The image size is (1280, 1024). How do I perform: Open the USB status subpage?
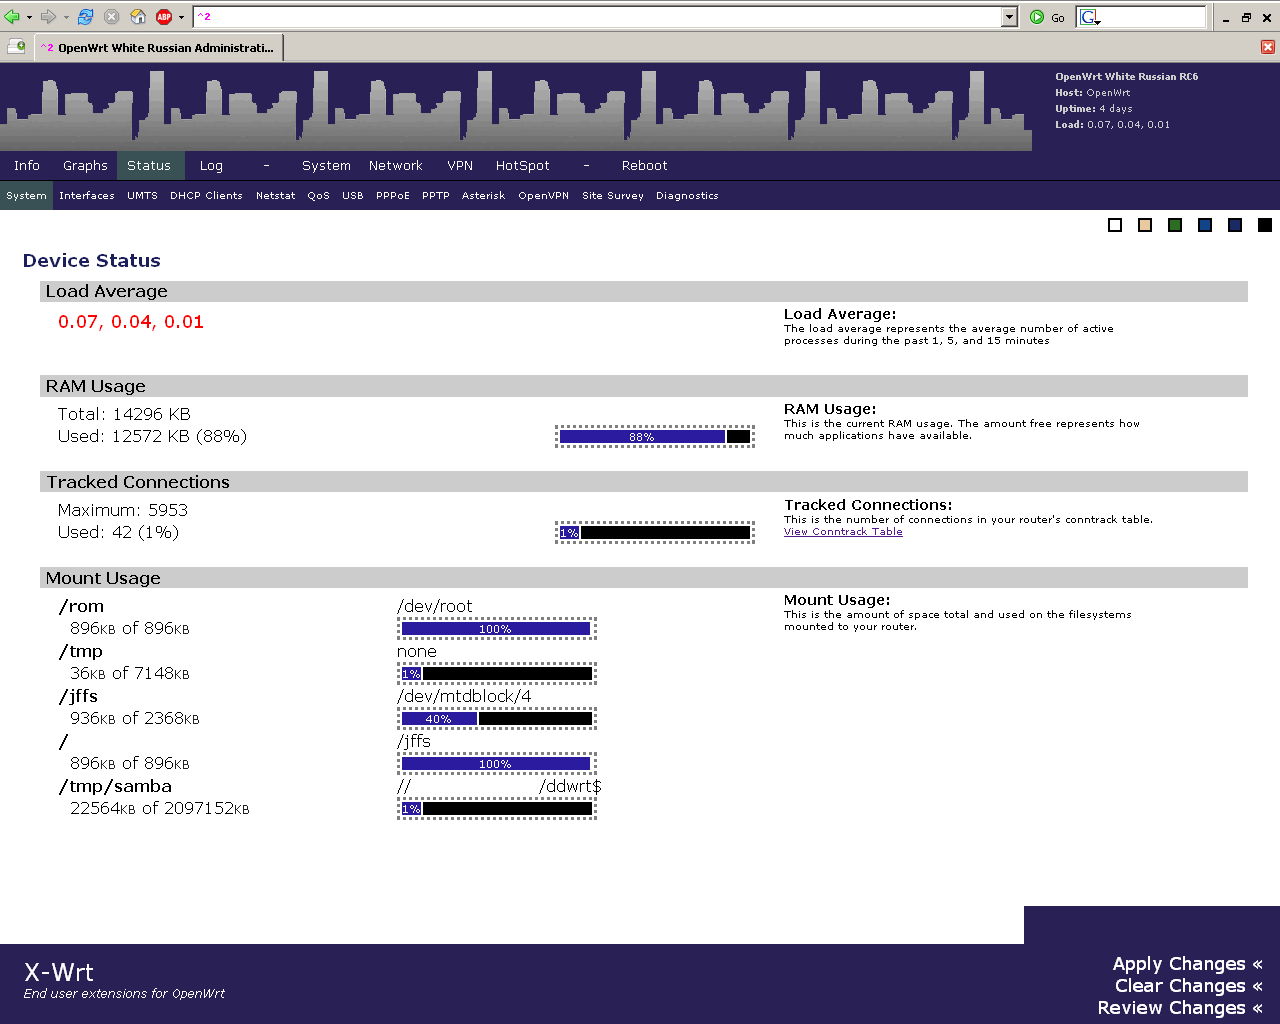click(352, 196)
